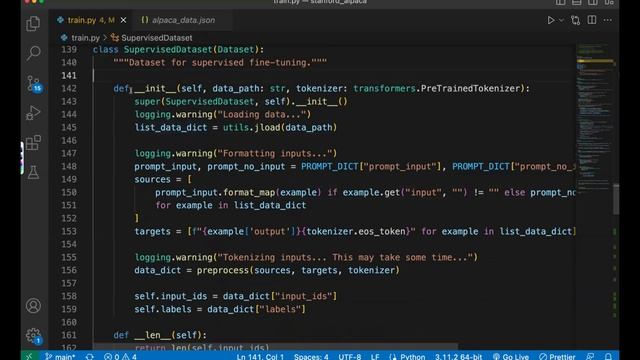Open Customize Layout icon in title bar
640x360 pixels.
pyautogui.click(x=609, y=2)
